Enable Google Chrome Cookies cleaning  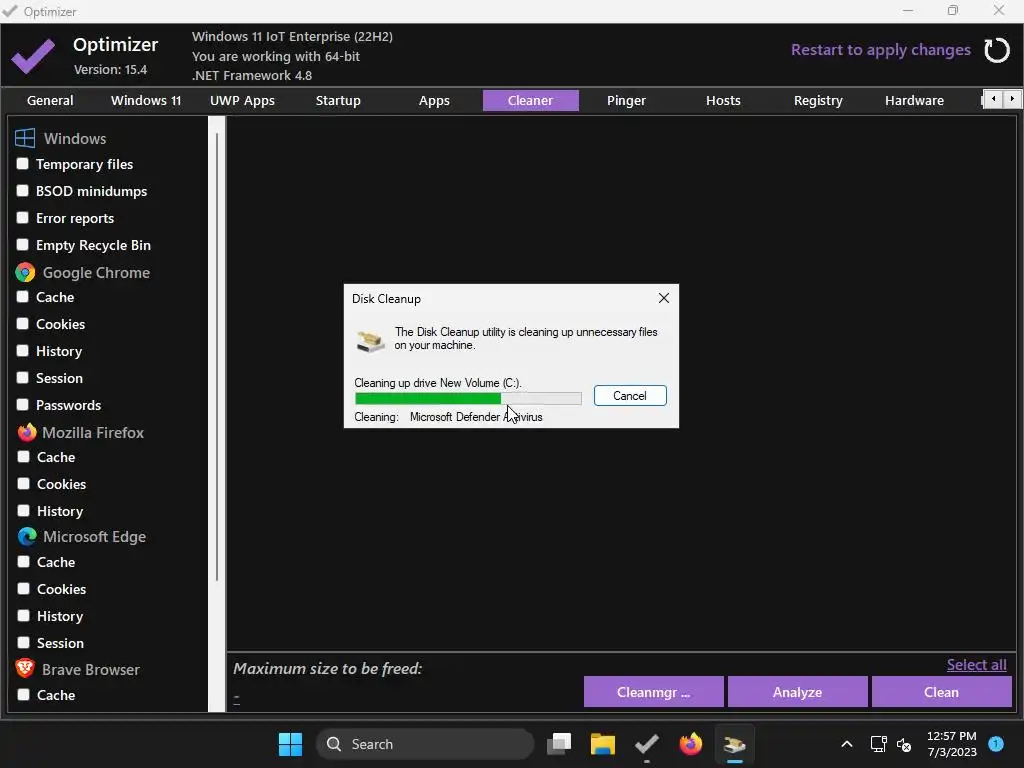[23, 323]
